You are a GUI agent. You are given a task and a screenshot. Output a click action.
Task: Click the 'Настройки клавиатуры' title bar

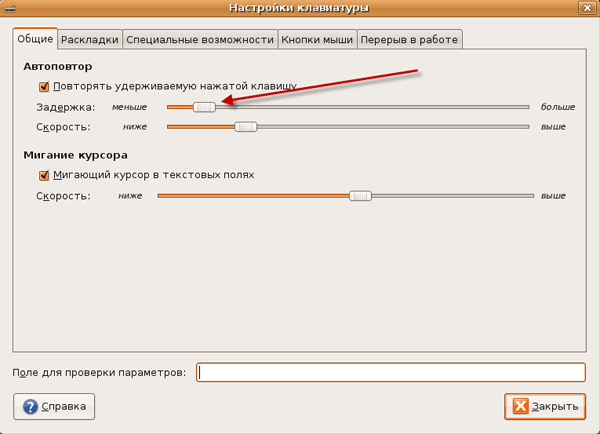tap(300, 8)
